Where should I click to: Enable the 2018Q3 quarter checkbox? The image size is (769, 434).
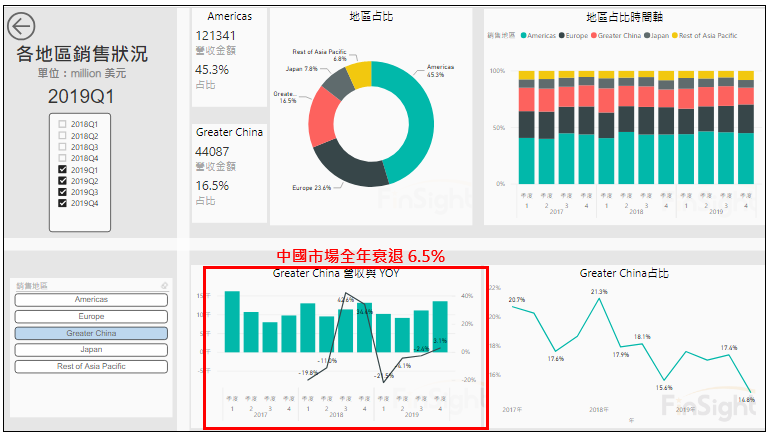[x=64, y=147]
